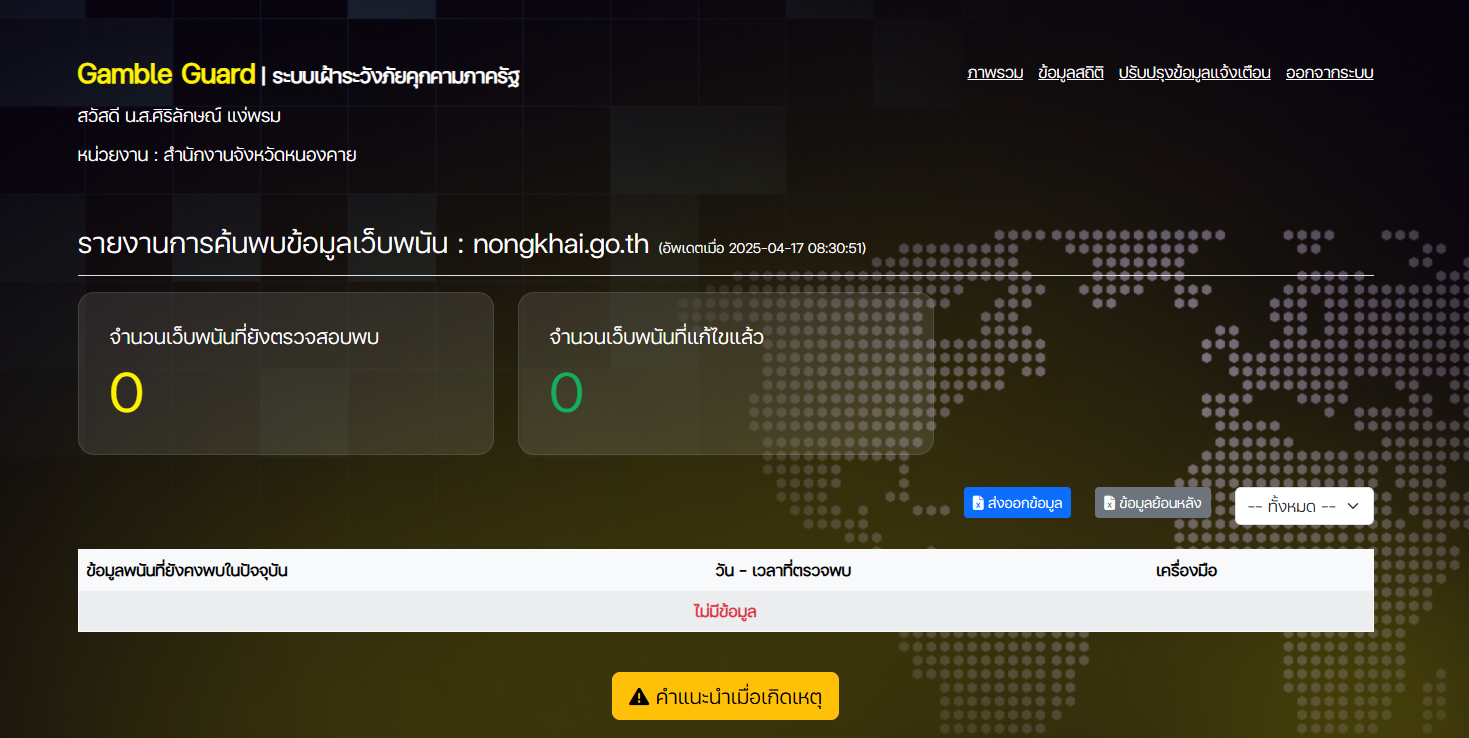Click the green zero count number

tap(566, 393)
